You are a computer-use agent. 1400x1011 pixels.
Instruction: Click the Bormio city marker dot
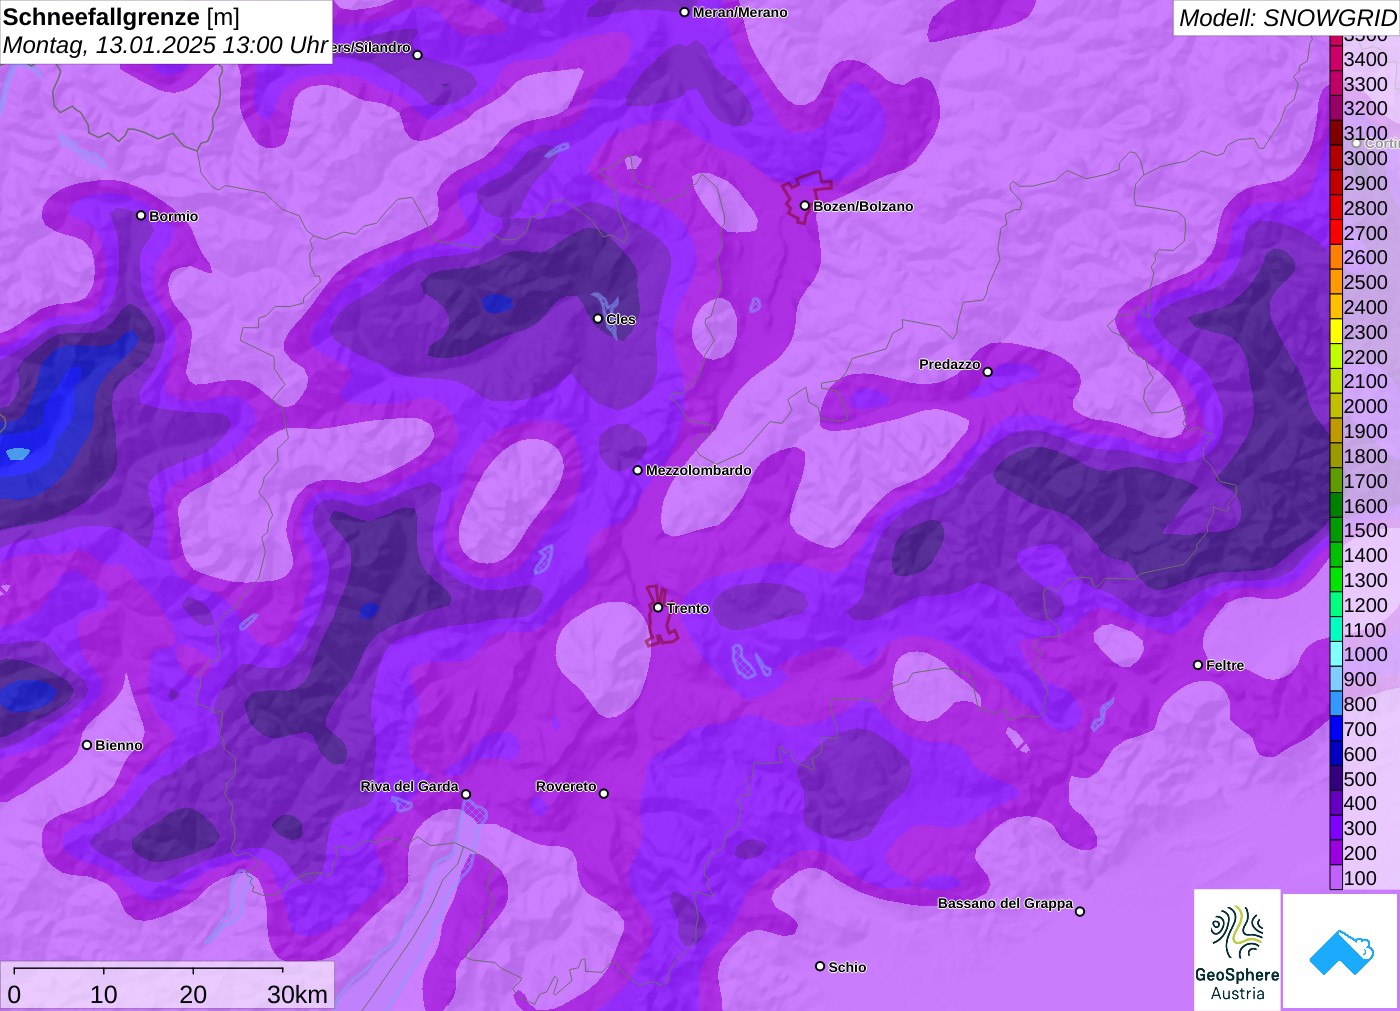(x=141, y=215)
